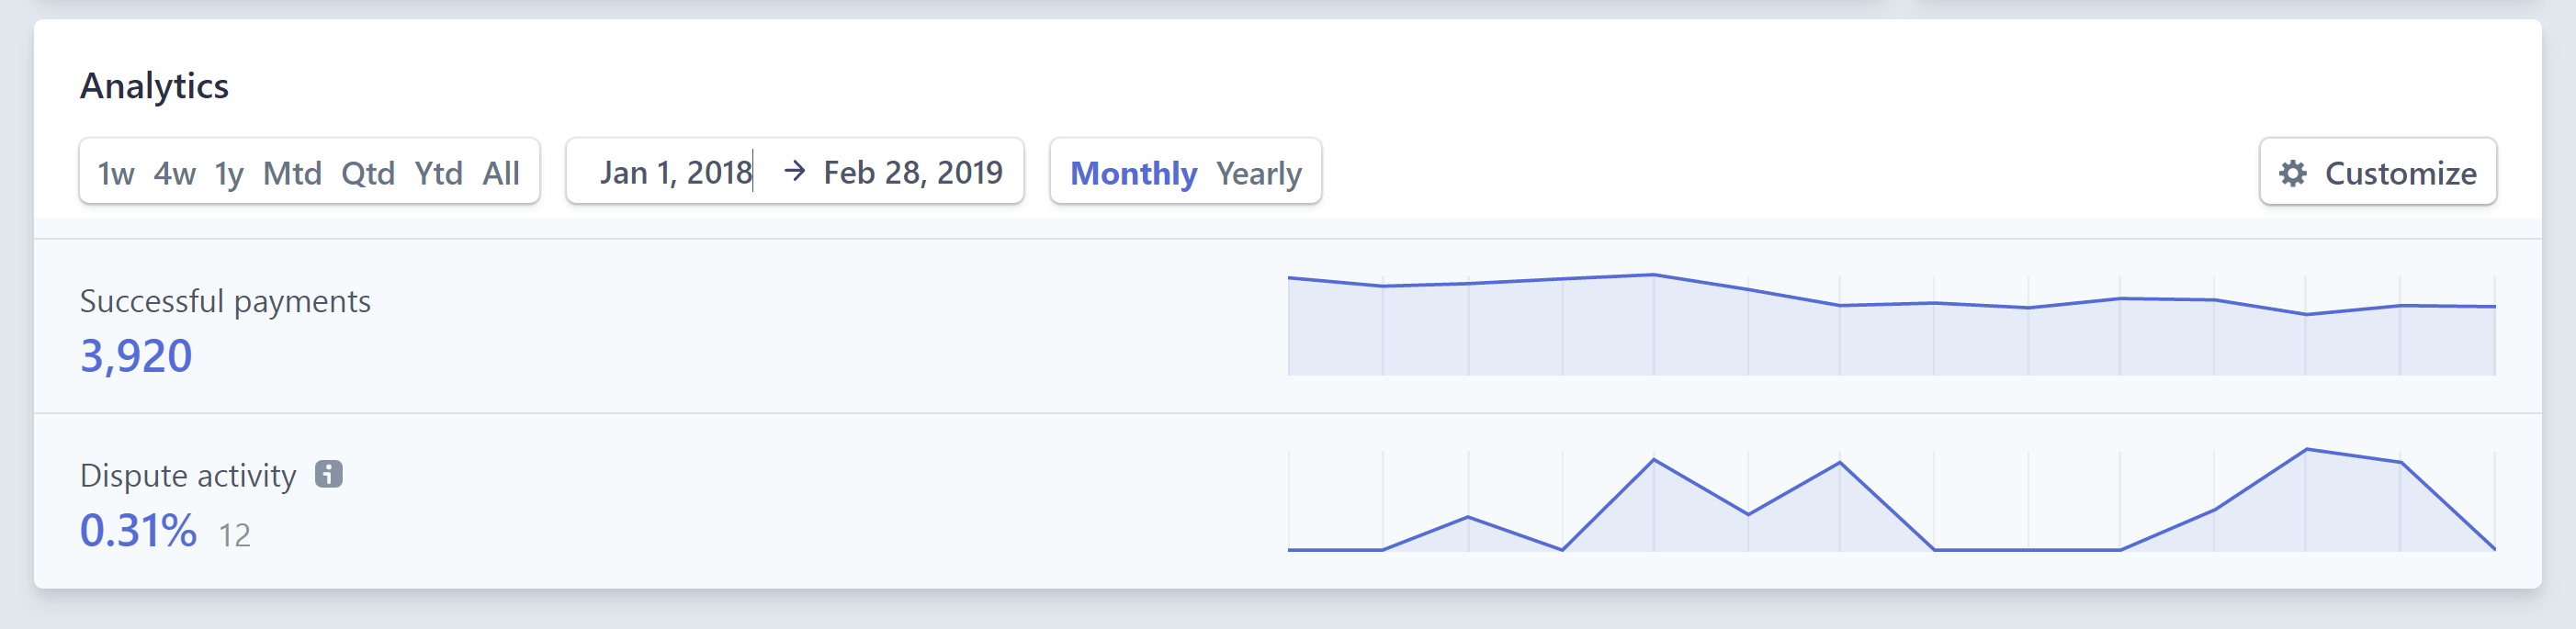Click the Dispute activity rate 0.31%

138,530
